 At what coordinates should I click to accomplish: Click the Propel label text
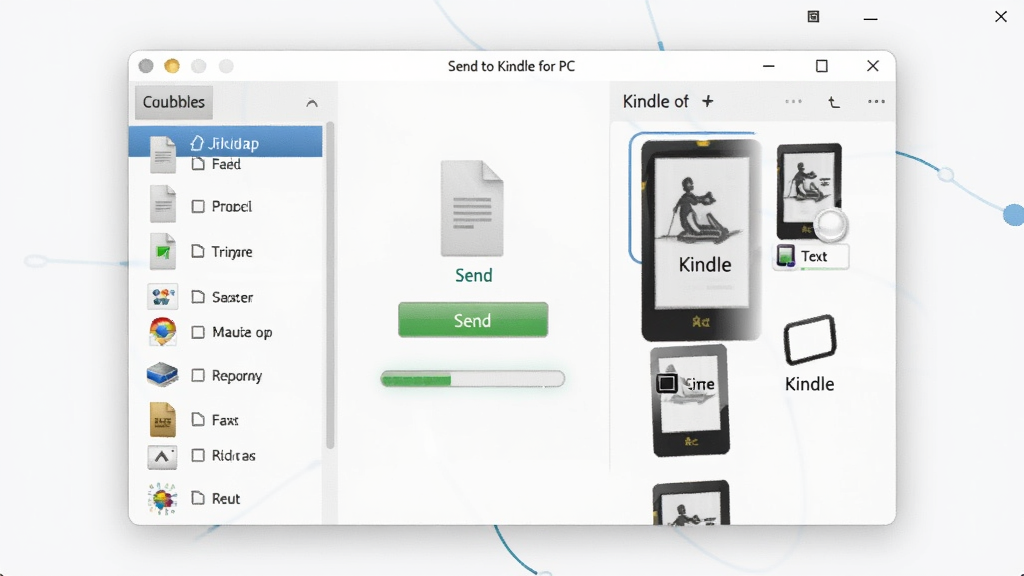point(232,206)
